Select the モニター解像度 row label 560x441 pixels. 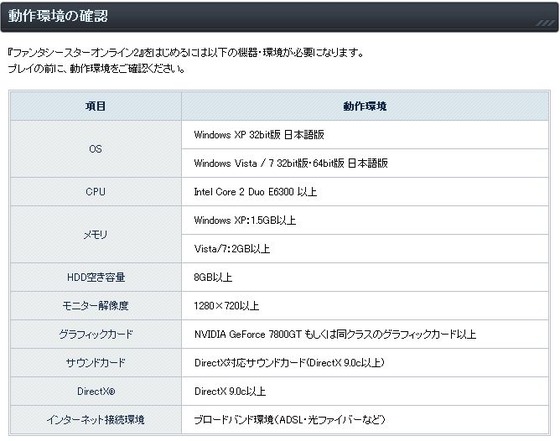[96, 306]
